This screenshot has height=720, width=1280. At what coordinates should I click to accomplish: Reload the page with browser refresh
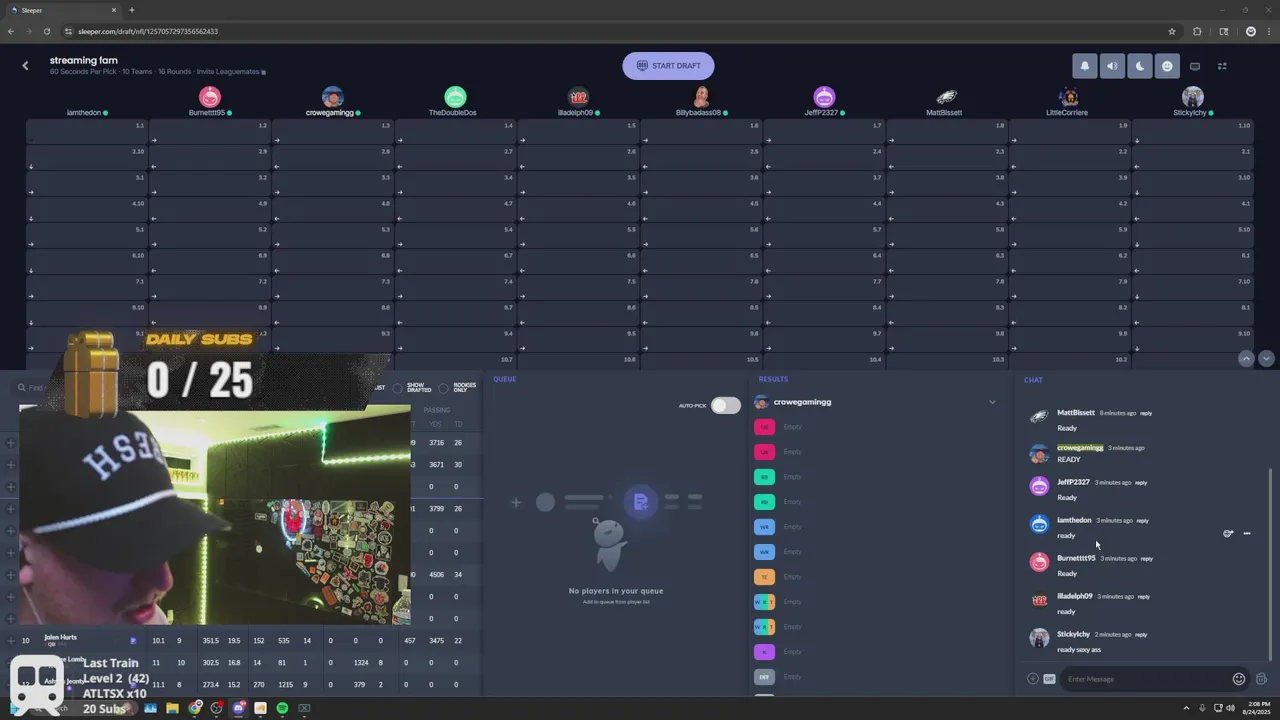tap(47, 31)
